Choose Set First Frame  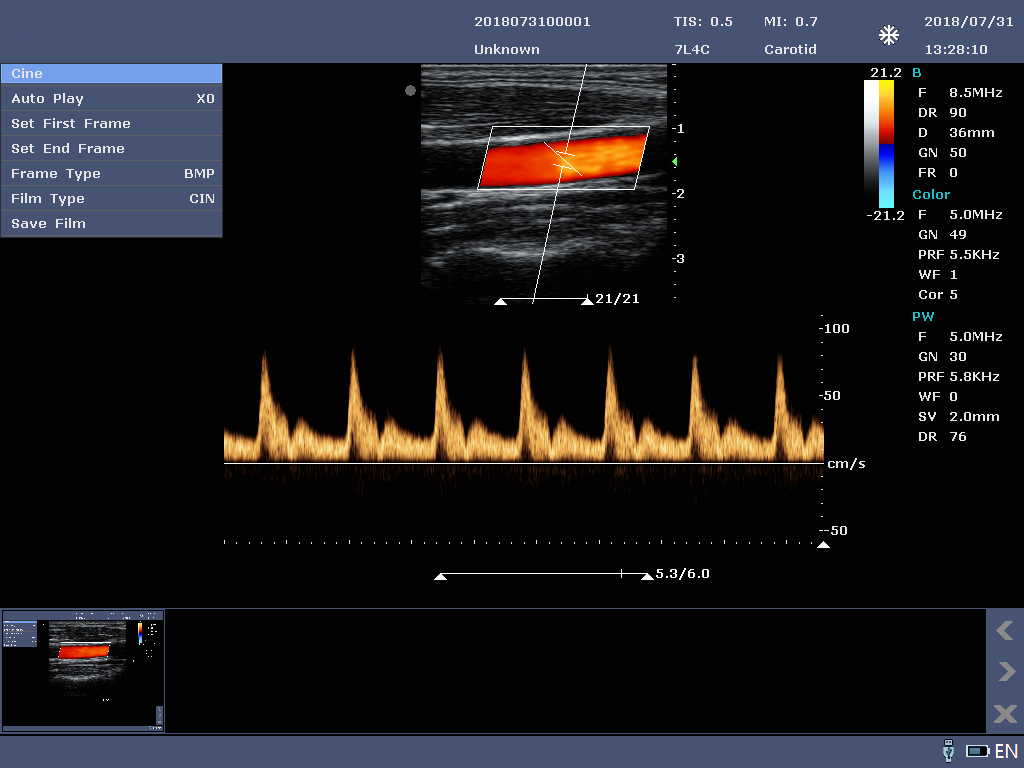[111, 124]
